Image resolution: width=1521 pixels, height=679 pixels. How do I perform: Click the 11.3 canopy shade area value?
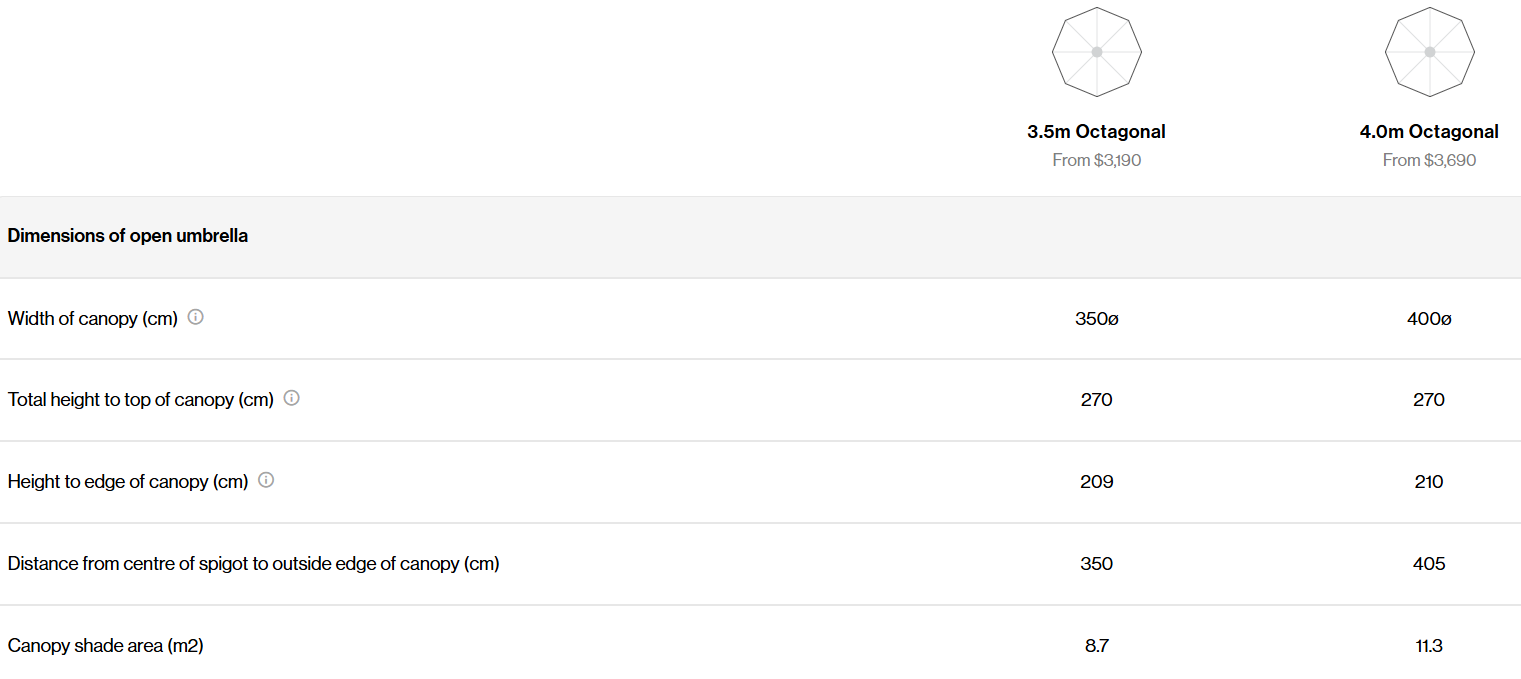tap(1429, 646)
